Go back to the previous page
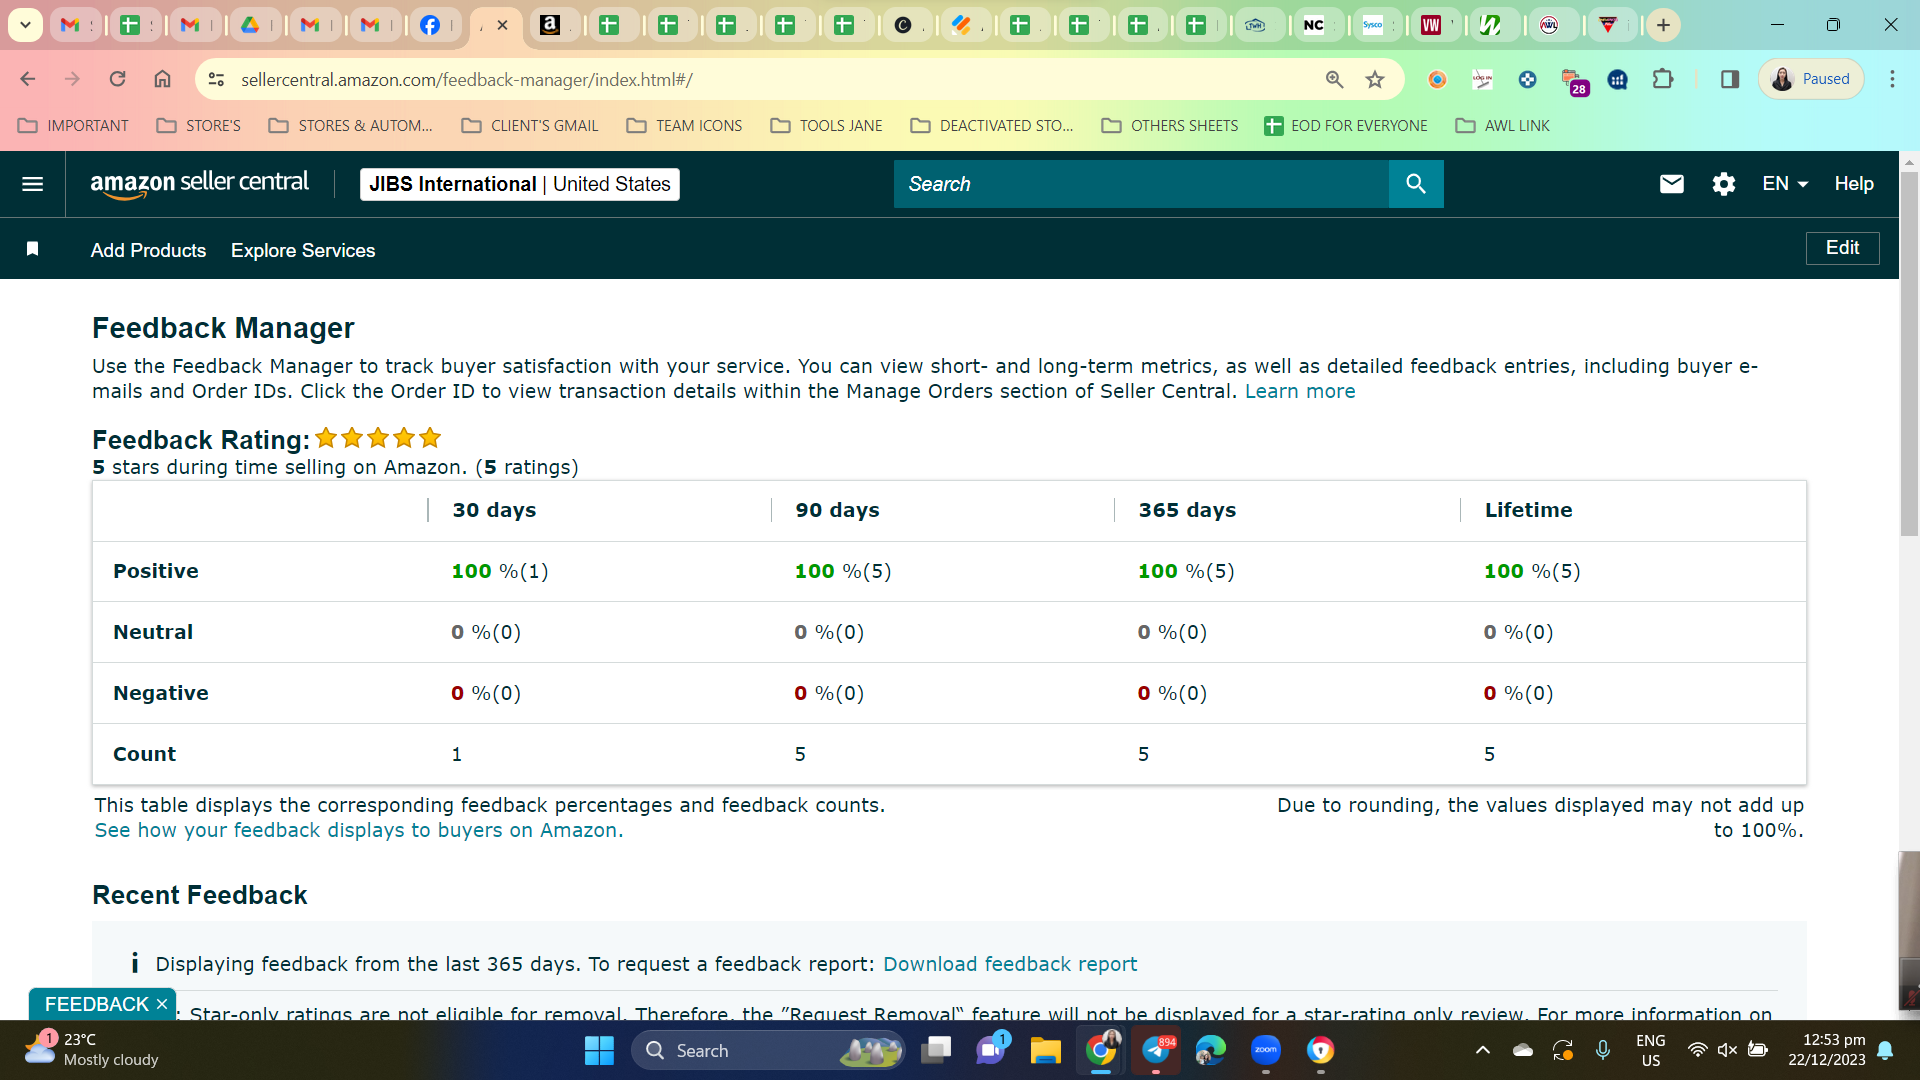The image size is (1920, 1080). pos(28,79)
